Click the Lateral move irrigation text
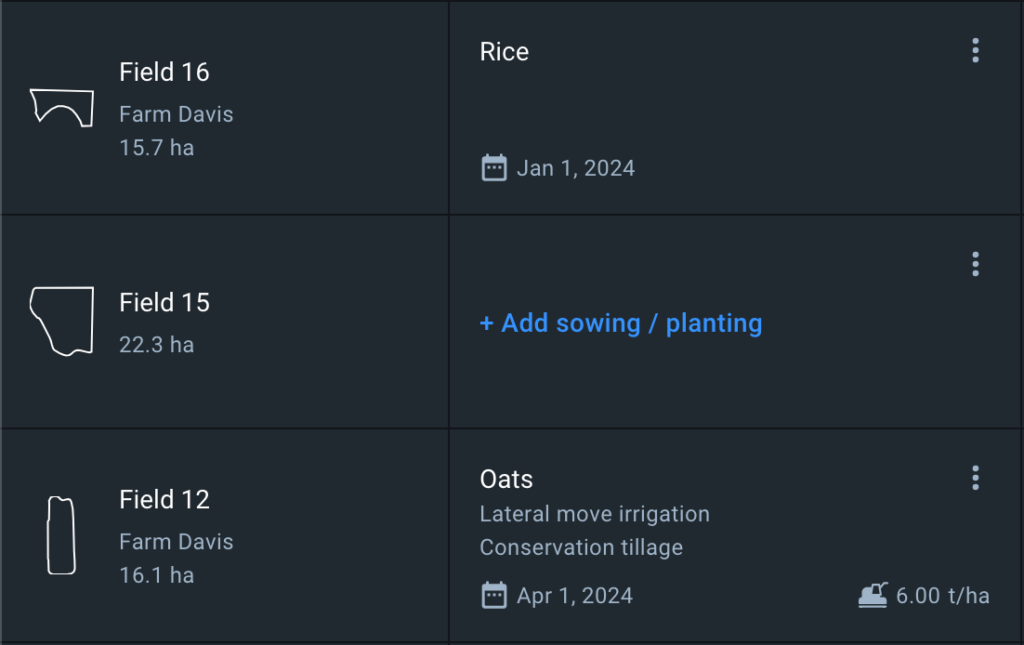Viewport: 1024px width, 645px height. [594, 514]
